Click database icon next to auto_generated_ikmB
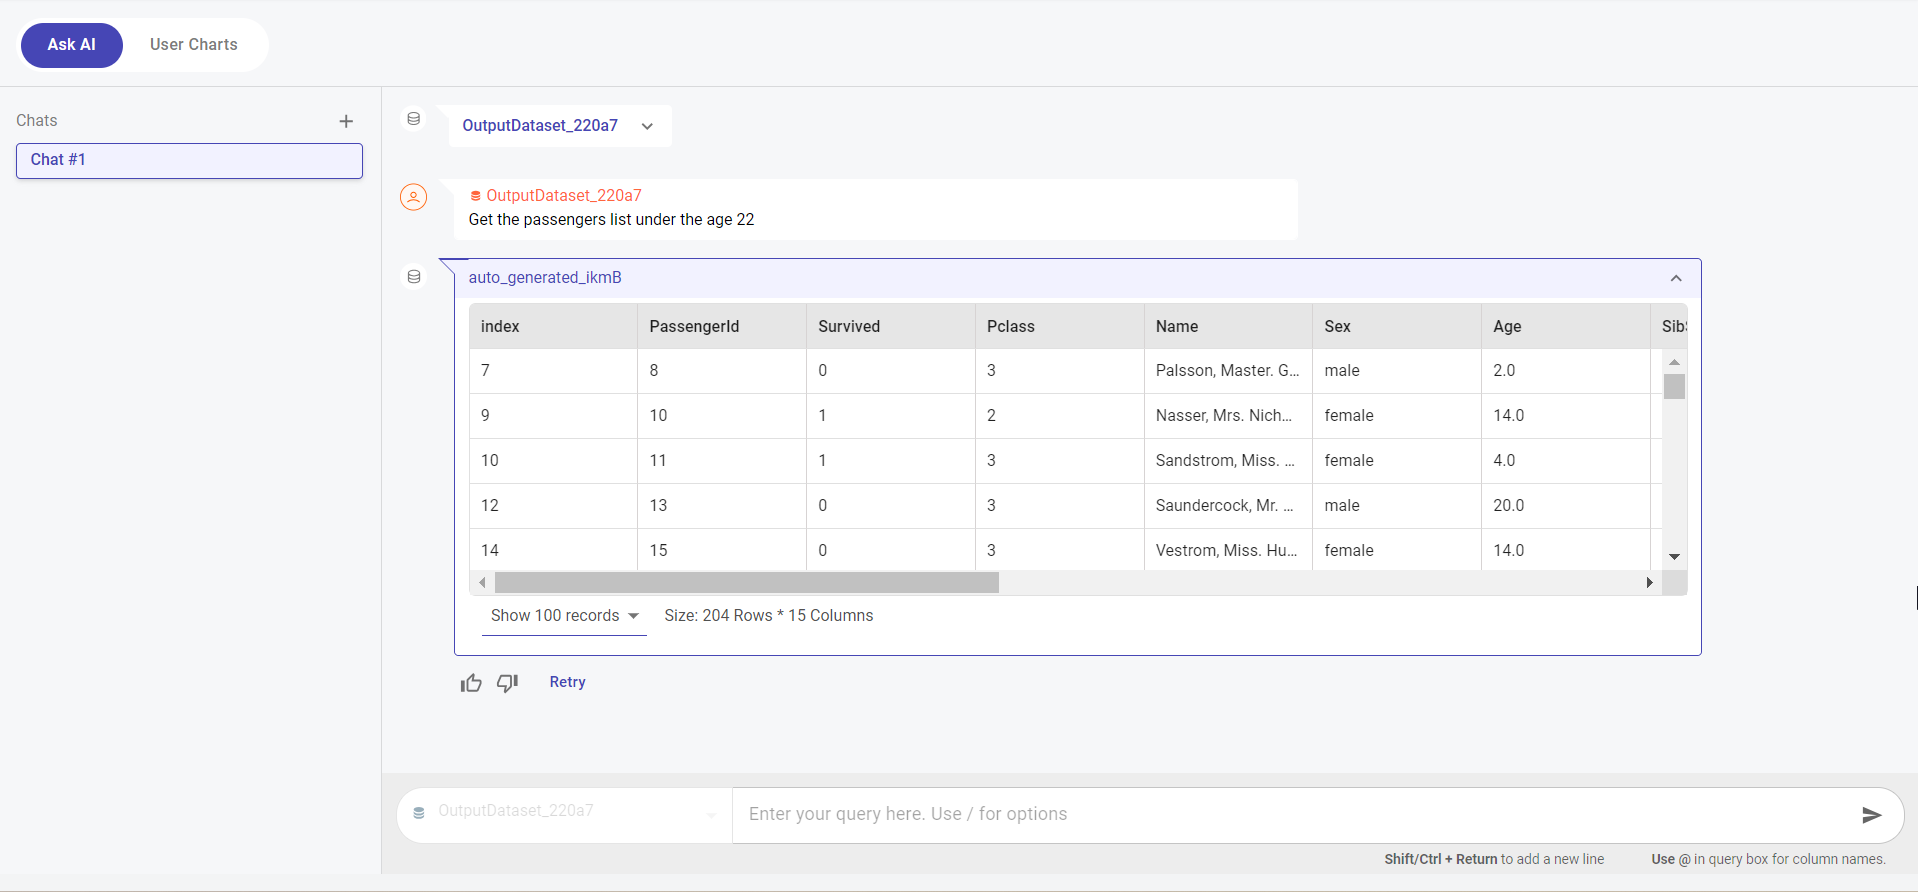This screenshot has height=892, width=1918. [413, 277]
